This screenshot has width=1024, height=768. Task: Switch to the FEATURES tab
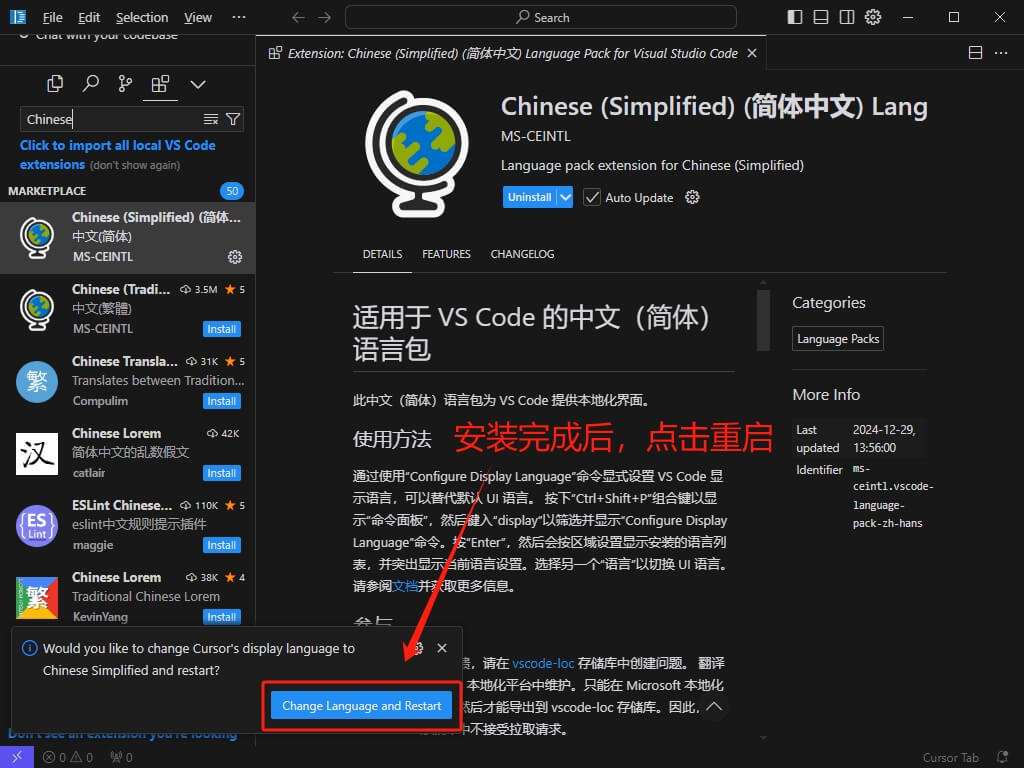point(446,254)
